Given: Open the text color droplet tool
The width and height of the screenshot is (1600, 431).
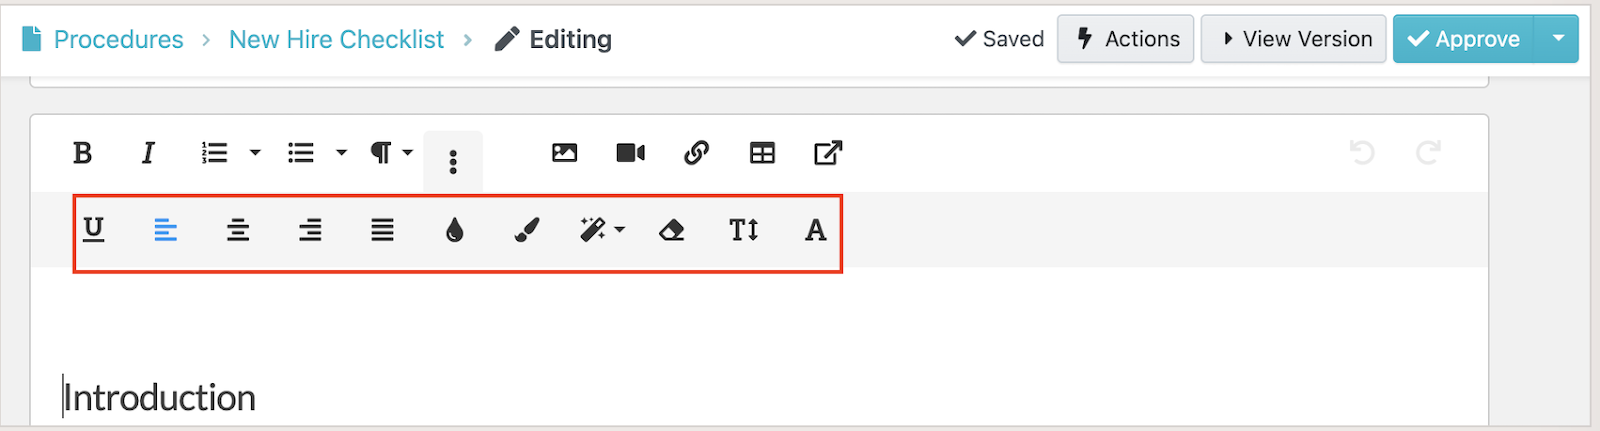Looking at the screenshot, I should click(x=455, y=230).
